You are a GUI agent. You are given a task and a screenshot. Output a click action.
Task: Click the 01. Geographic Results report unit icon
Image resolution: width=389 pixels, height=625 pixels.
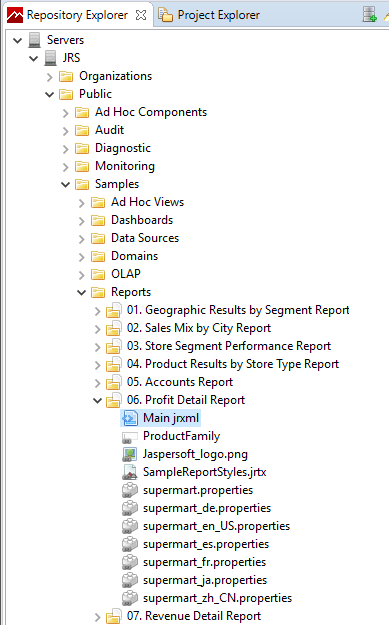114,310
